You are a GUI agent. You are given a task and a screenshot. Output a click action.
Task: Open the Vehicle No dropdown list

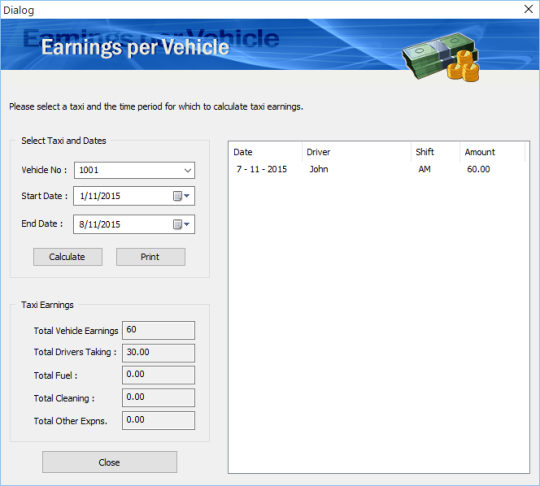(187, 170)
